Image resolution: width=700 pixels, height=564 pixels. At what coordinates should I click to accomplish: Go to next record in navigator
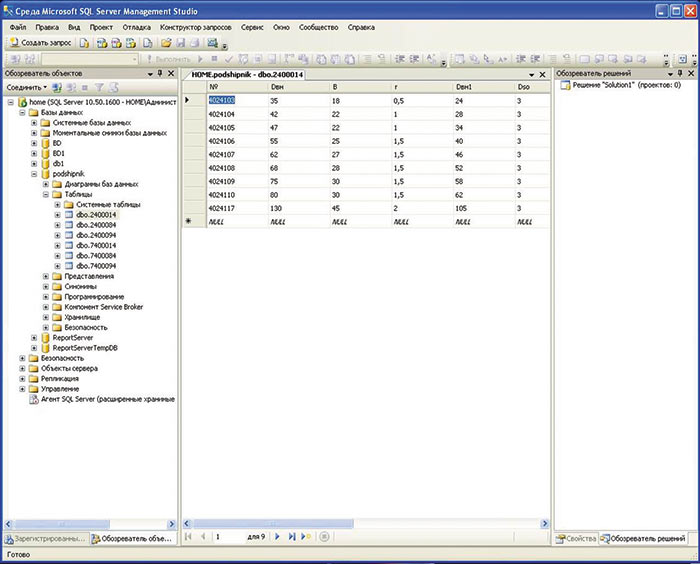click(x=277, y=536)
